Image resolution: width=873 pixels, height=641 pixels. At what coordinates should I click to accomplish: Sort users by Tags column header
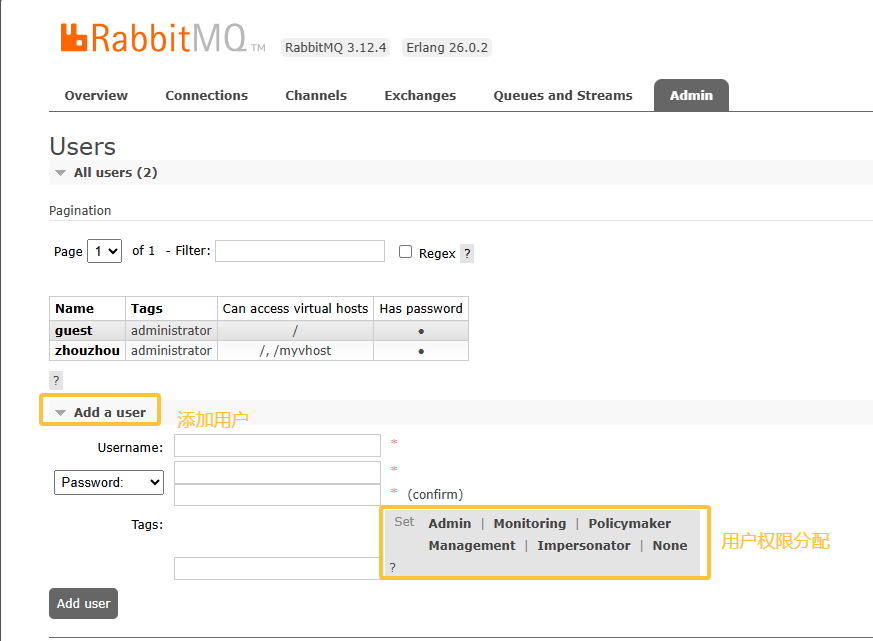146,309
